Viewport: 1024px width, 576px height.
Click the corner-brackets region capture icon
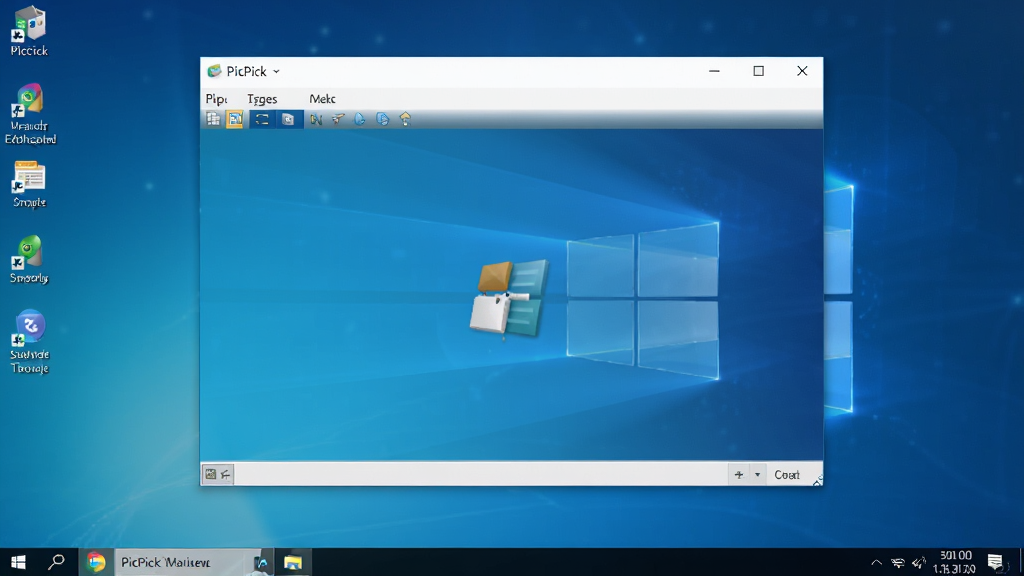262,119
